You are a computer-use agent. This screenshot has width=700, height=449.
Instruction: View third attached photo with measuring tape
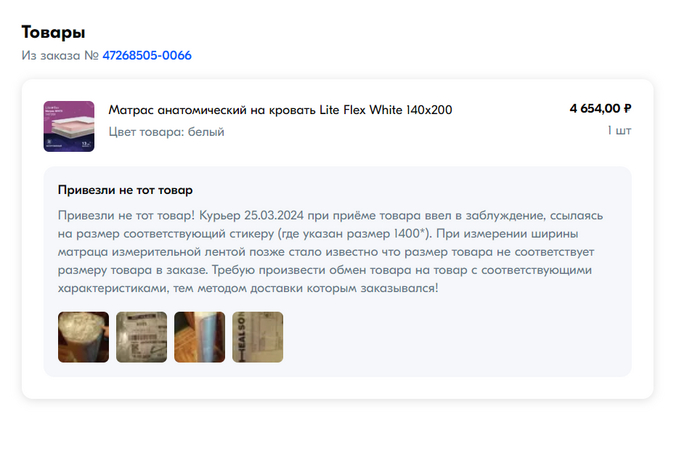click(200, 337)
